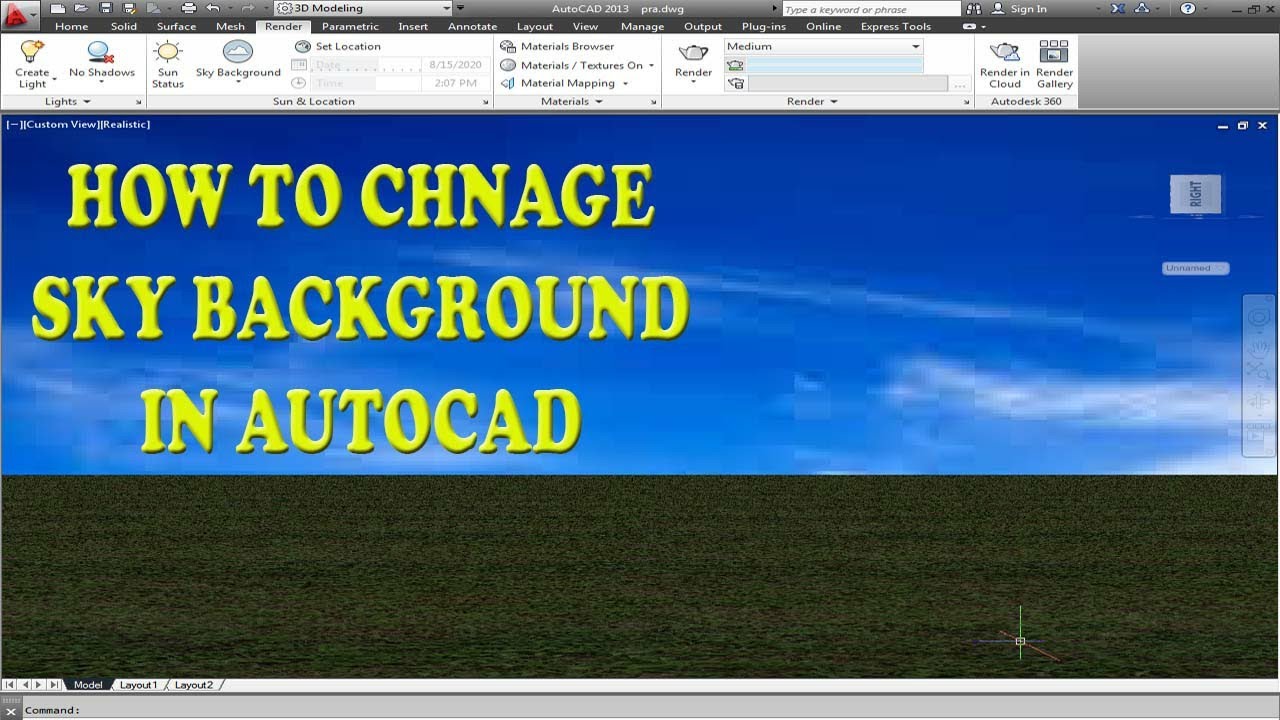Click the [-] viewport controls label
This screenshot has height=720, width=1280.
(15, 125)
